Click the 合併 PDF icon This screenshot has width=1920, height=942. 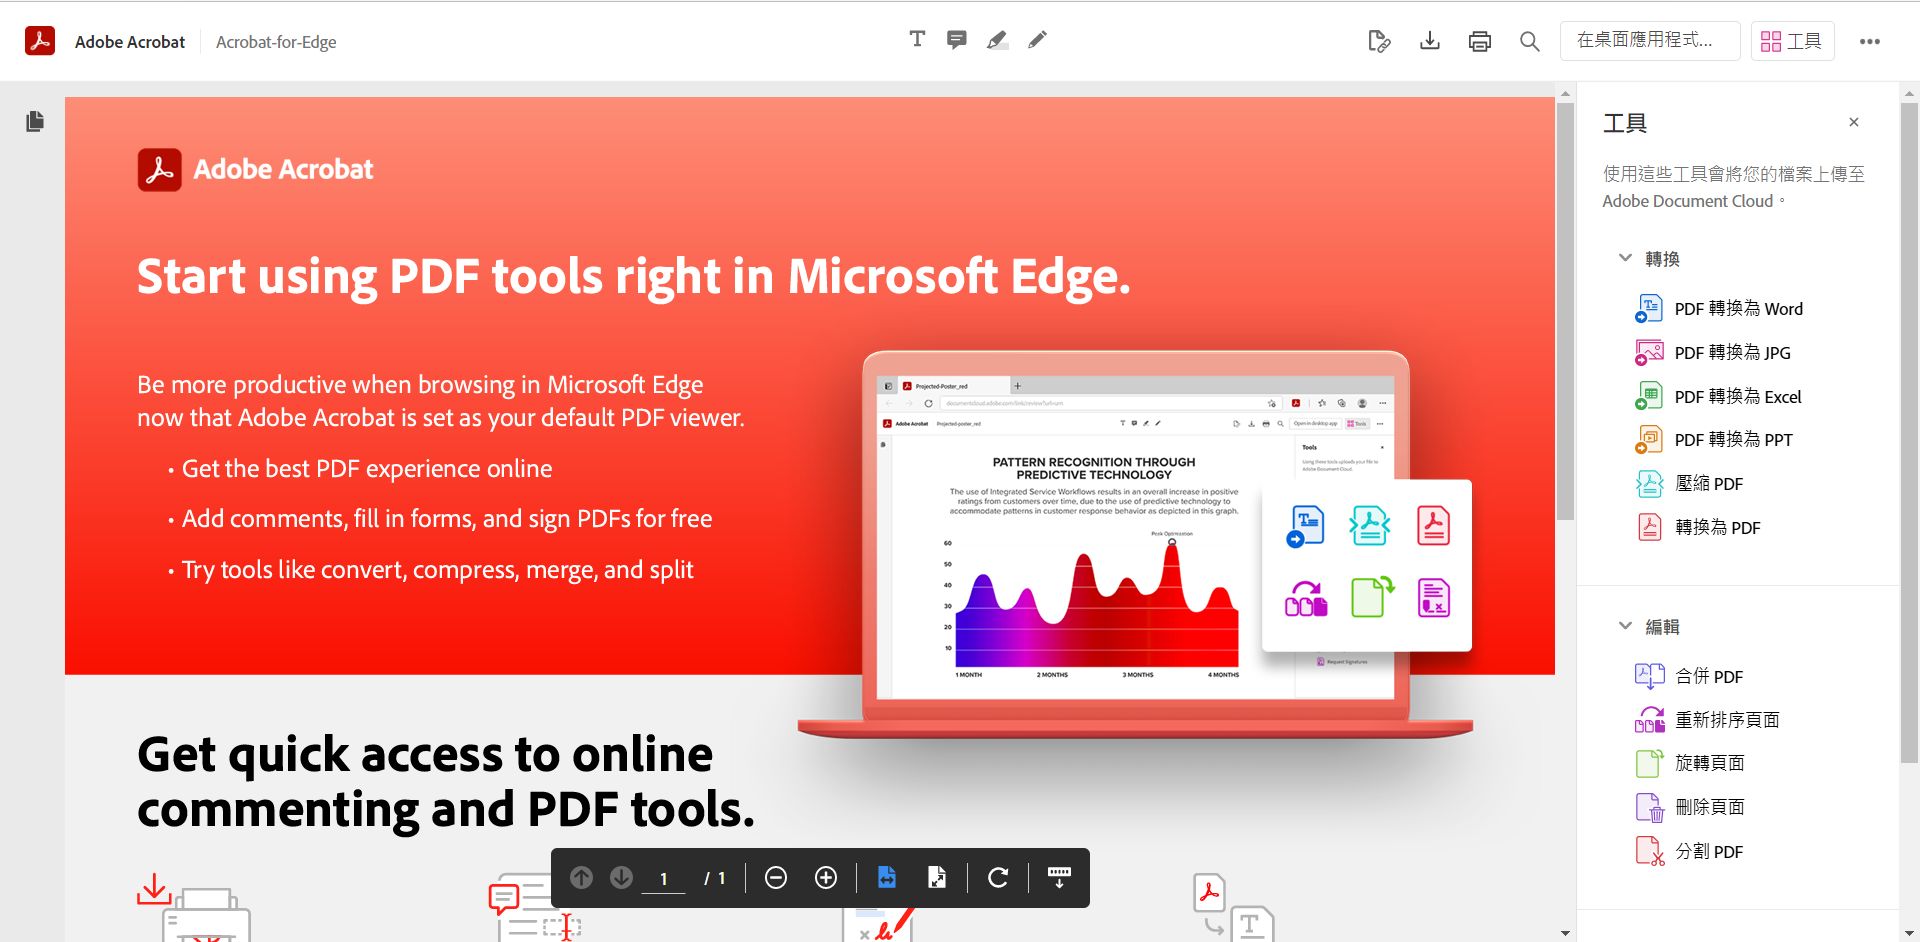point(1649,676)
